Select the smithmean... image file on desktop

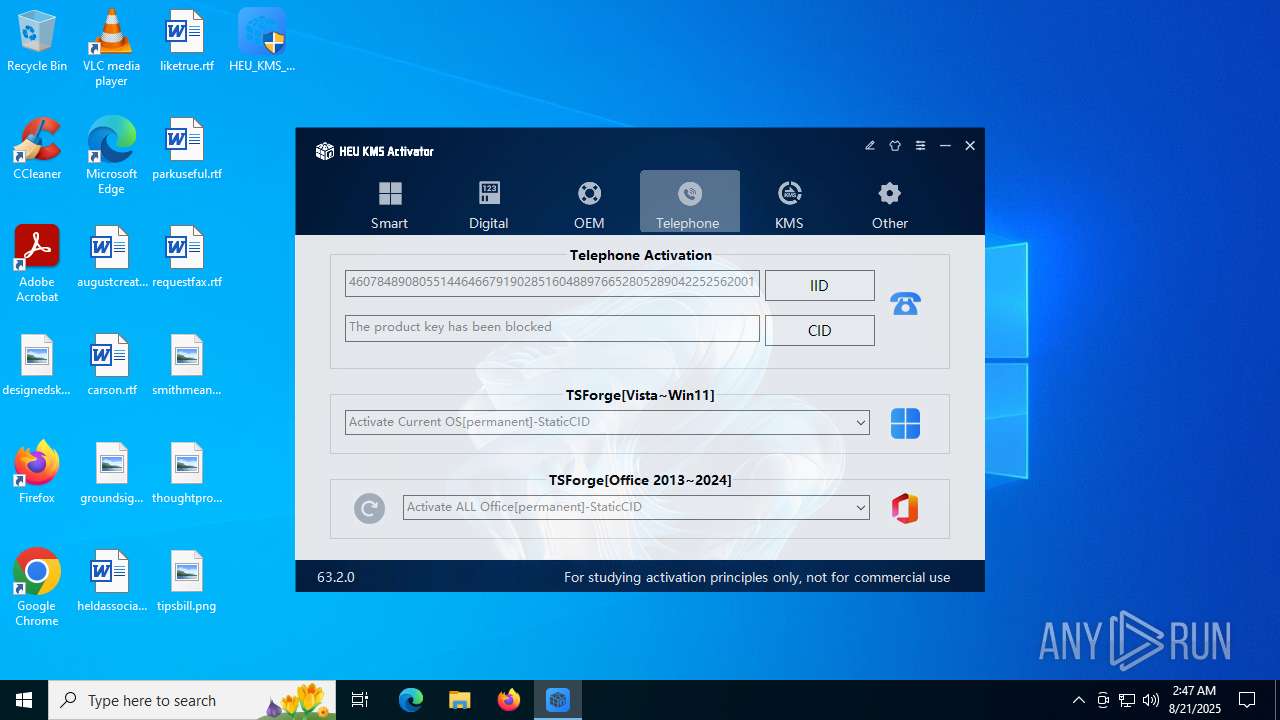point(186,365)
